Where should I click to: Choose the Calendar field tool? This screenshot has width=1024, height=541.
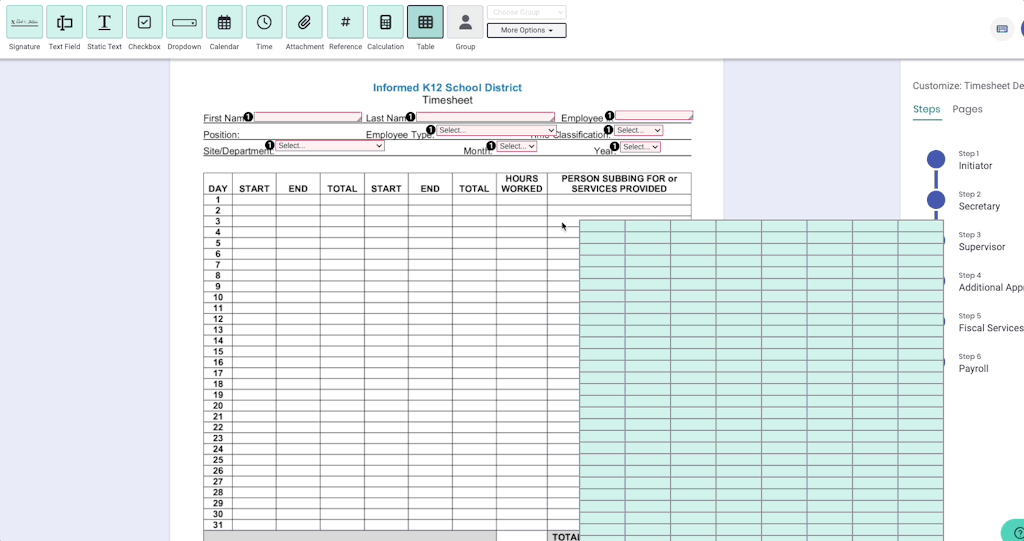click(x=224, y=22)
